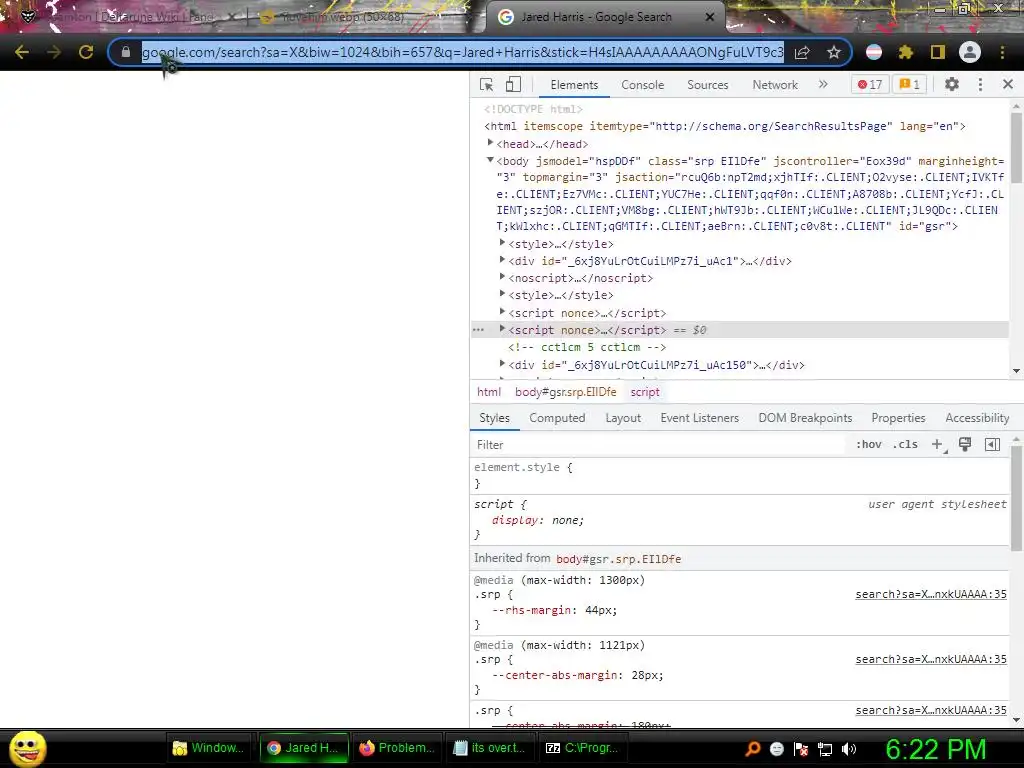This screenshot has width=1024, height=768.
Task: Click the share page icon in address bar
Action: (x=802, y=52)
